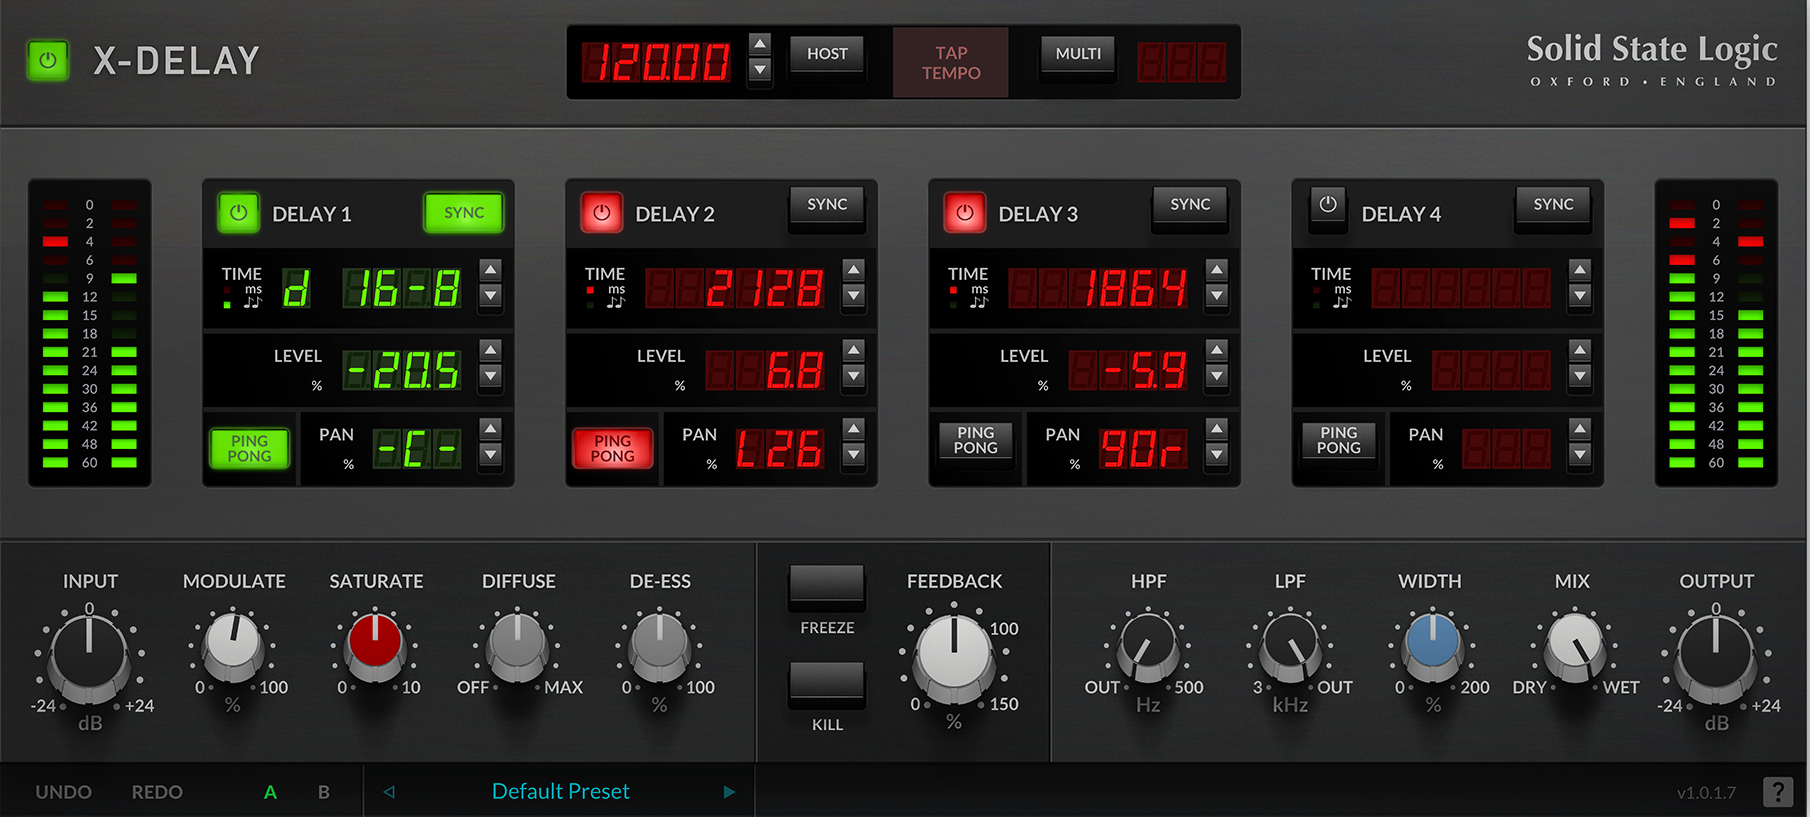This screenshot has width=1810, height=817.
Task: Click the TAP TEMPO pad
Action: tap(951, 63)
